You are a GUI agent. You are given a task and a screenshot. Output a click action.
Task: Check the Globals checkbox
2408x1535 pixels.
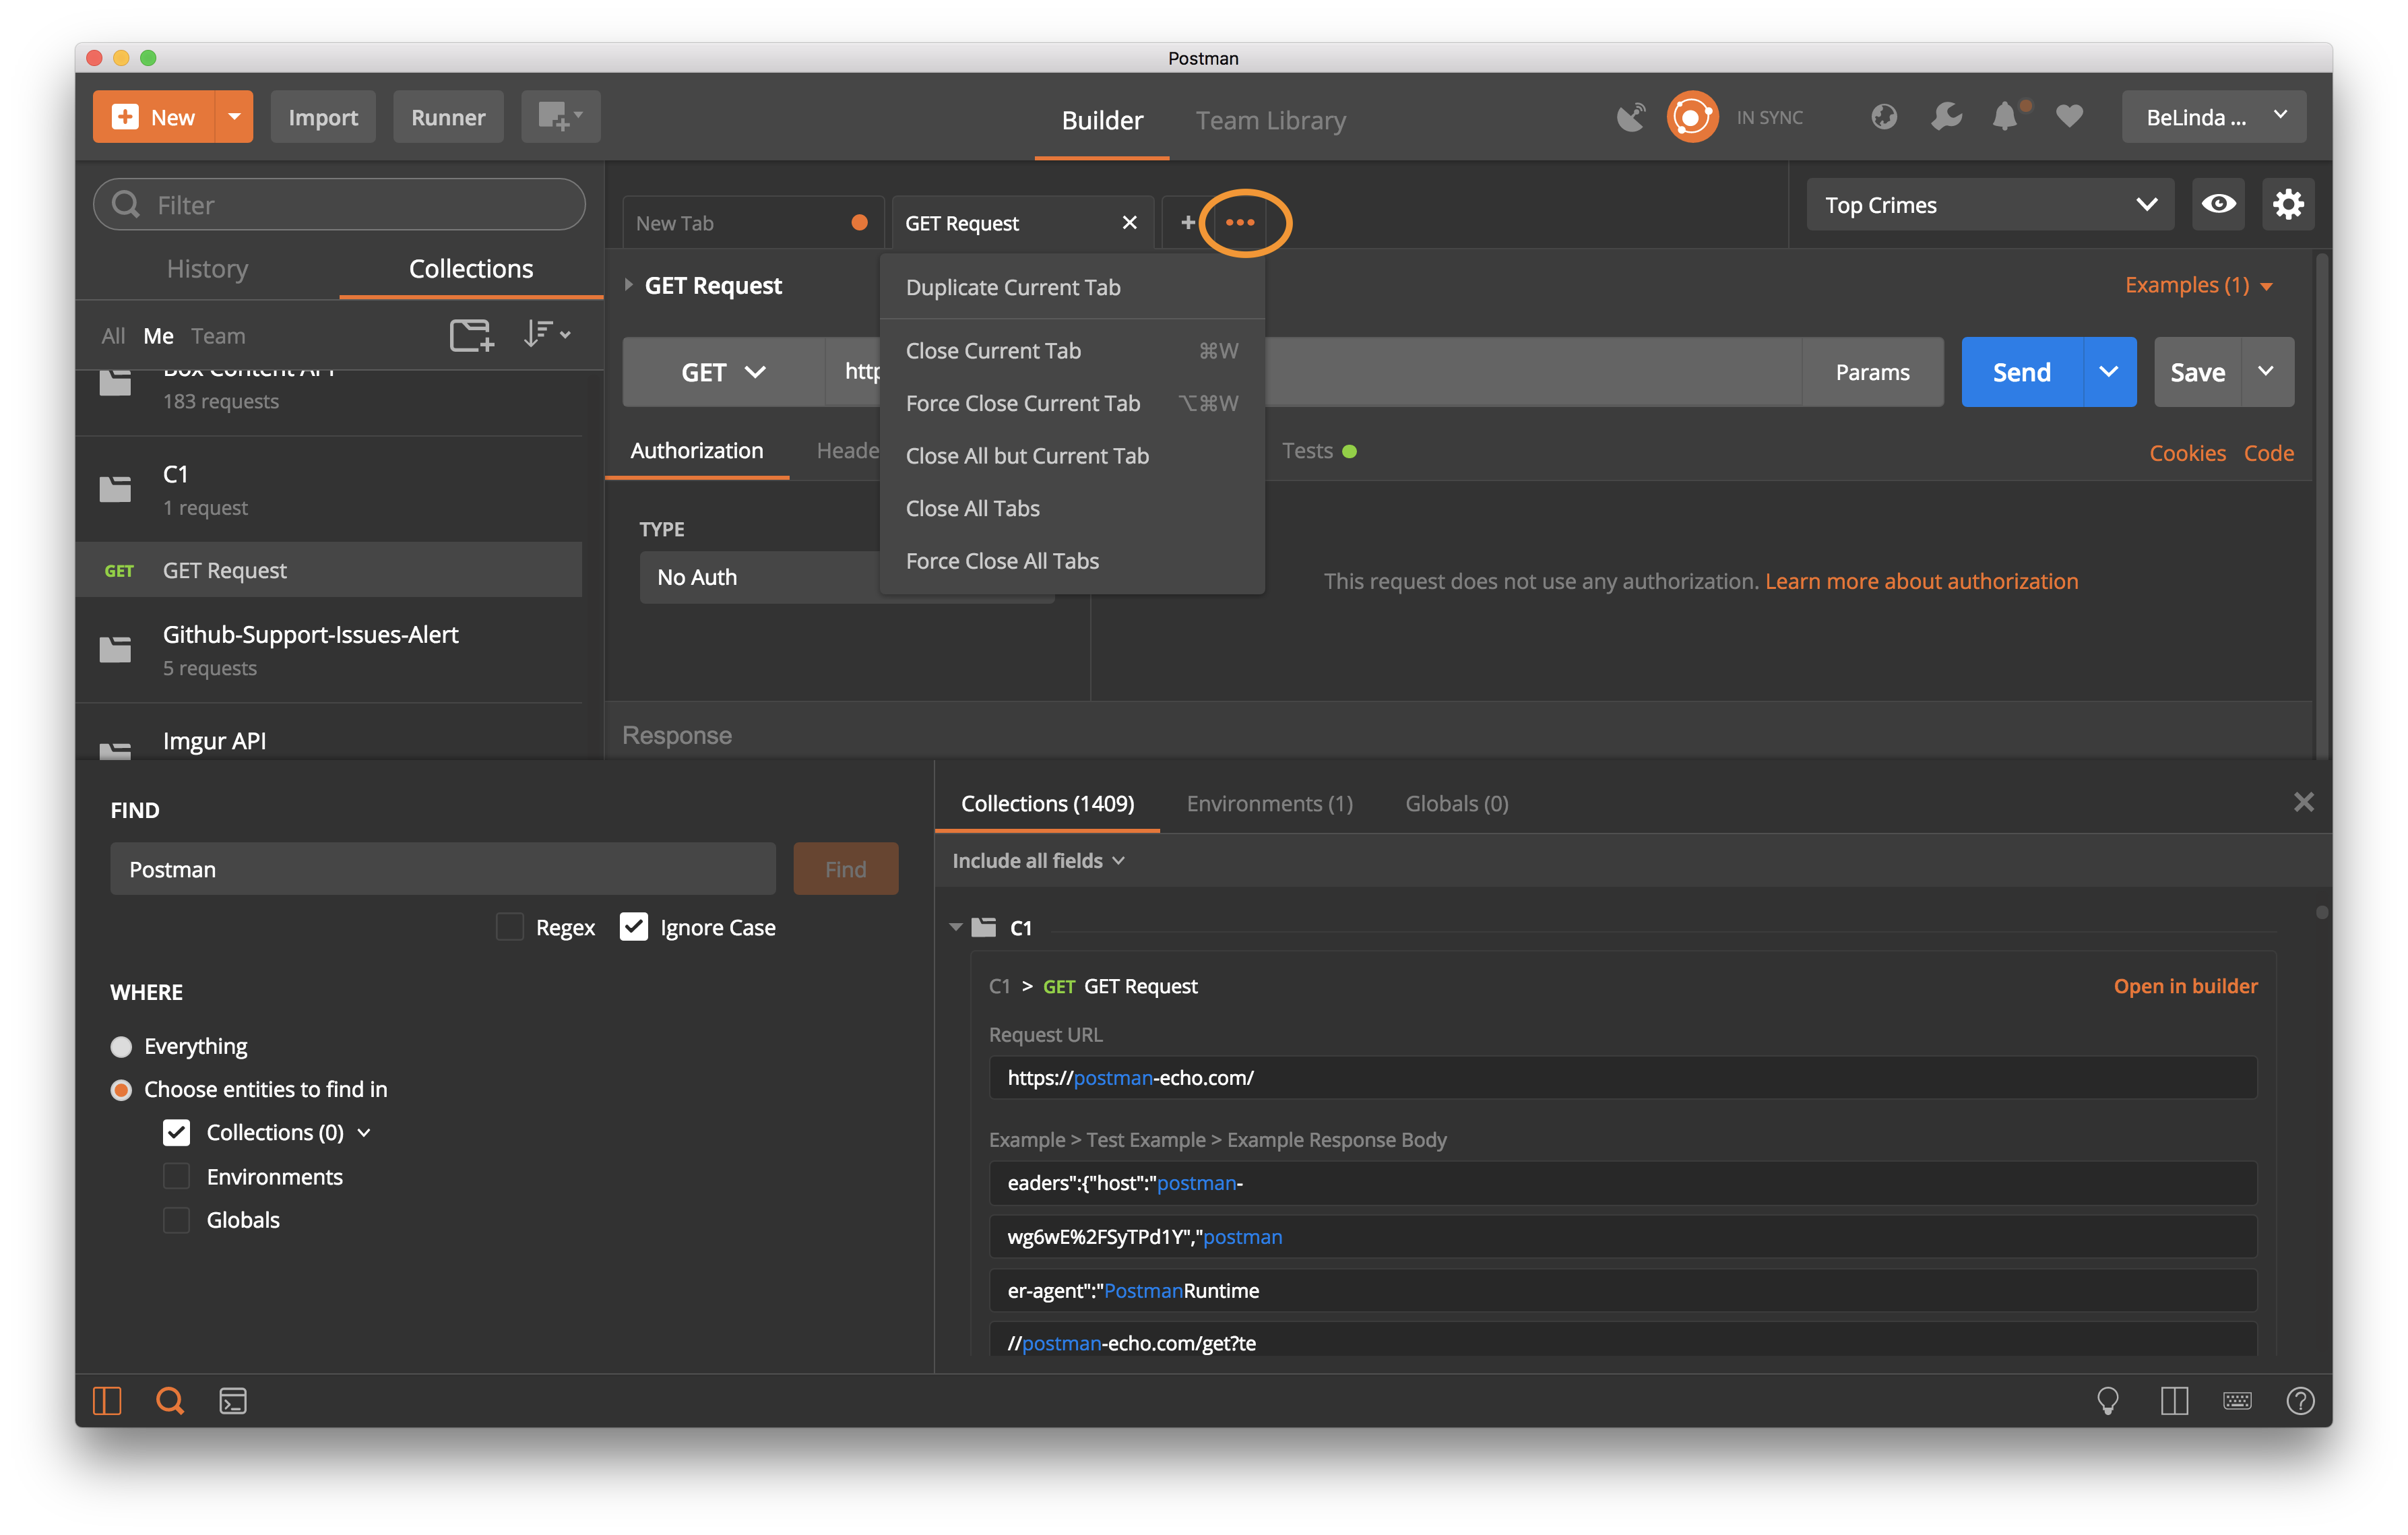[x=176, y=1219]
